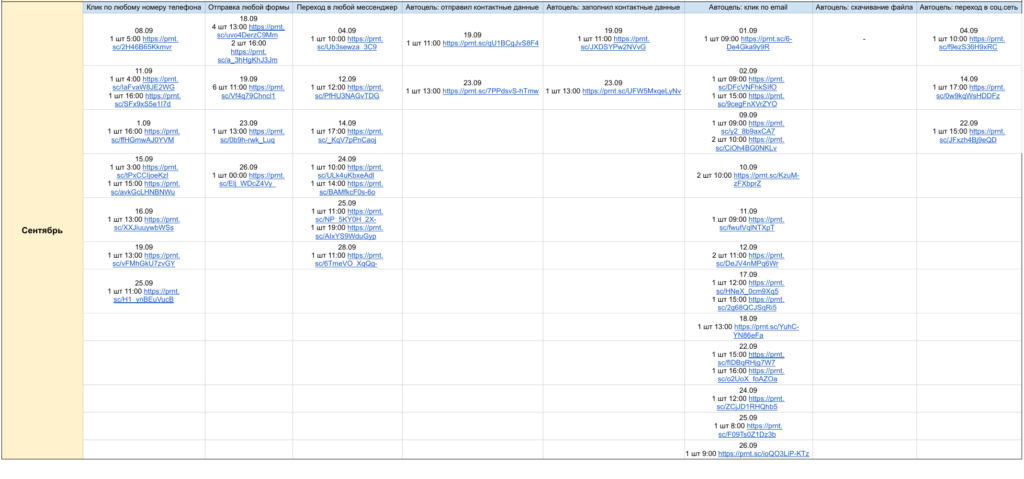Open the prnt.sc/YuhC-YN86eFa link under 18.09

pyautogui.click(x=761, y=331)
